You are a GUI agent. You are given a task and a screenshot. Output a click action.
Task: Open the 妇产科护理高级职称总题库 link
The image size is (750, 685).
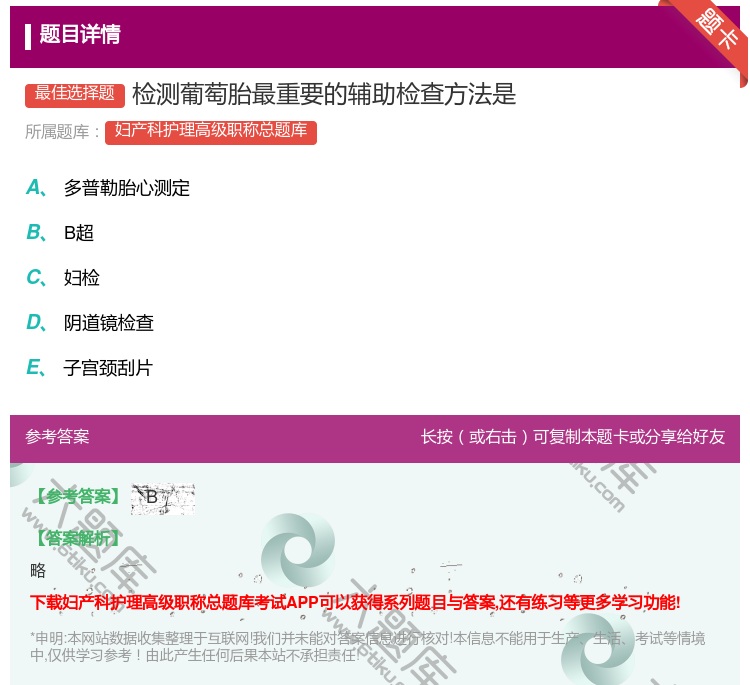click(x=210, y=132)
